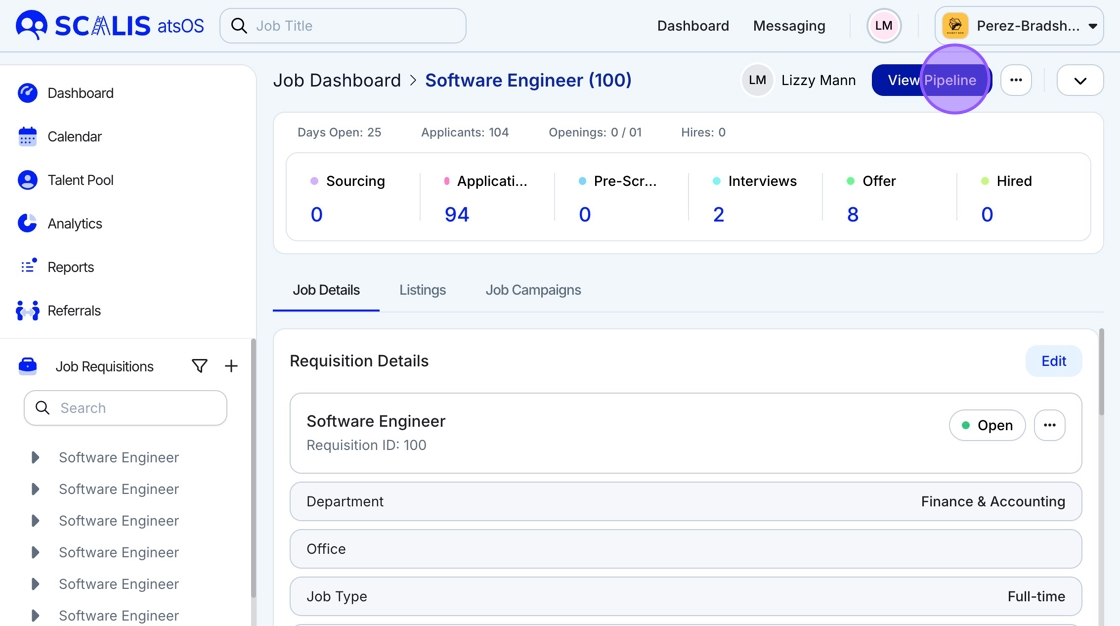Open Analytics pie chart icon
1120x626 pixels.
[x=27, y=224]
